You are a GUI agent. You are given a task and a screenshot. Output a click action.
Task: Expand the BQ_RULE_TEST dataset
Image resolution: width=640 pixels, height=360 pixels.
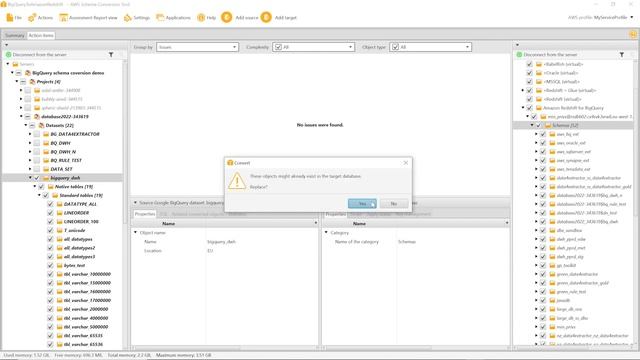coord(30,160)
